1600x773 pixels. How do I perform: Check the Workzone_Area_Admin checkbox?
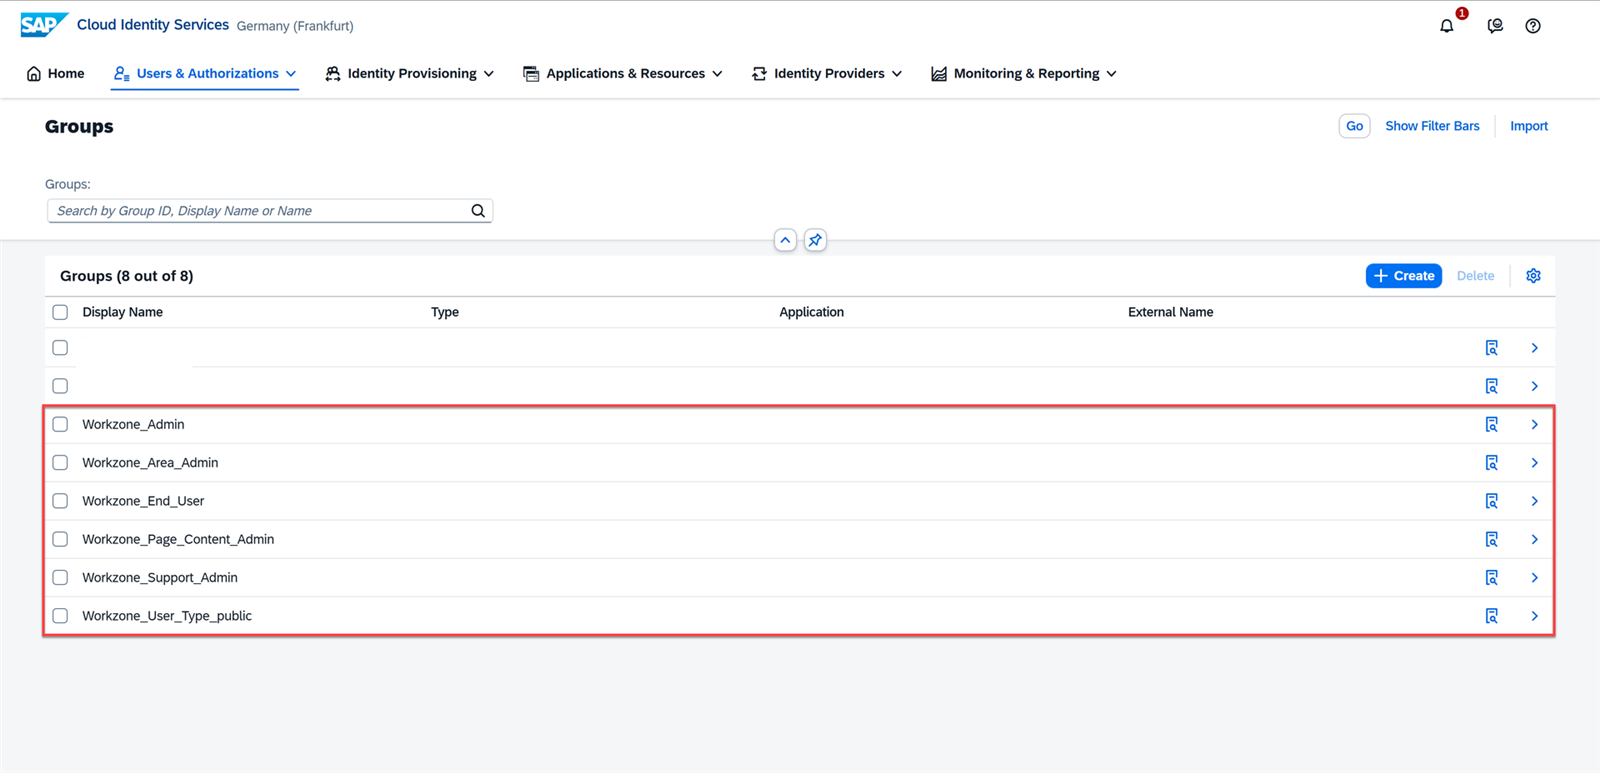click(x=60, y=463)
